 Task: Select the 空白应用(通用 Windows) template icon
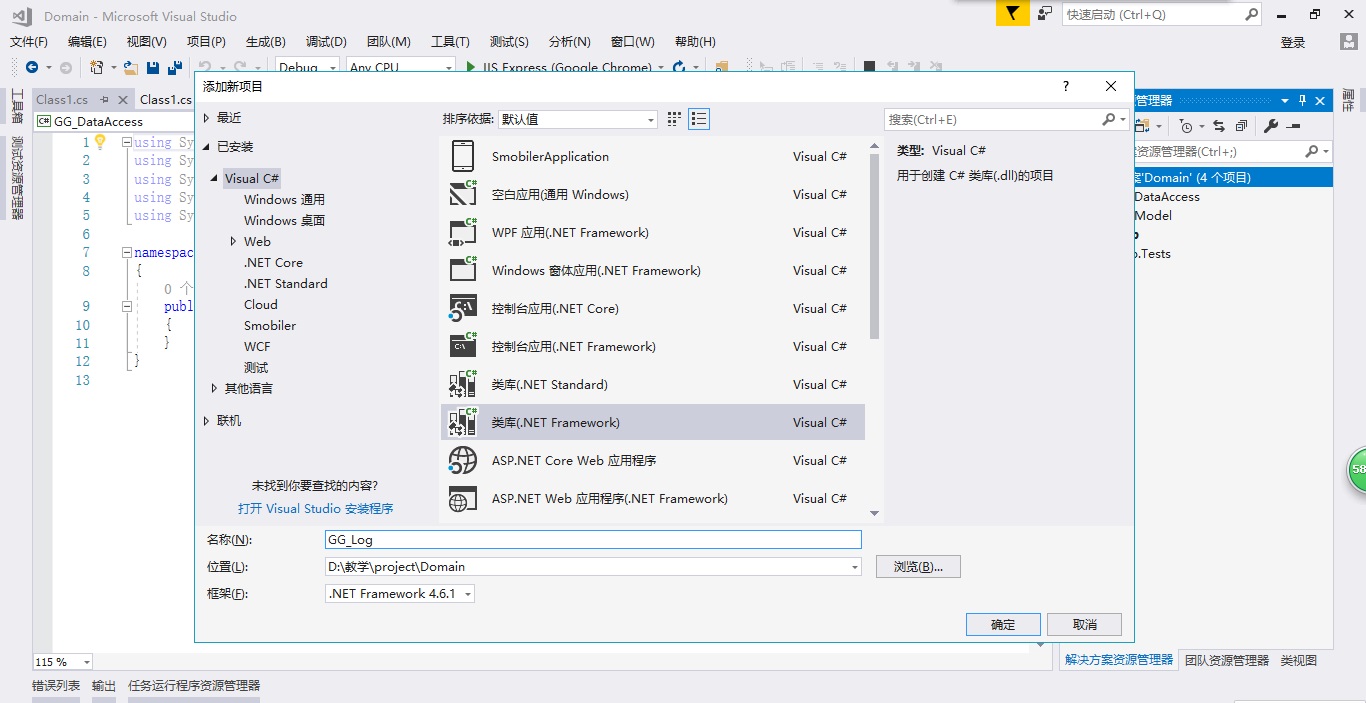(x=463, y=195)
